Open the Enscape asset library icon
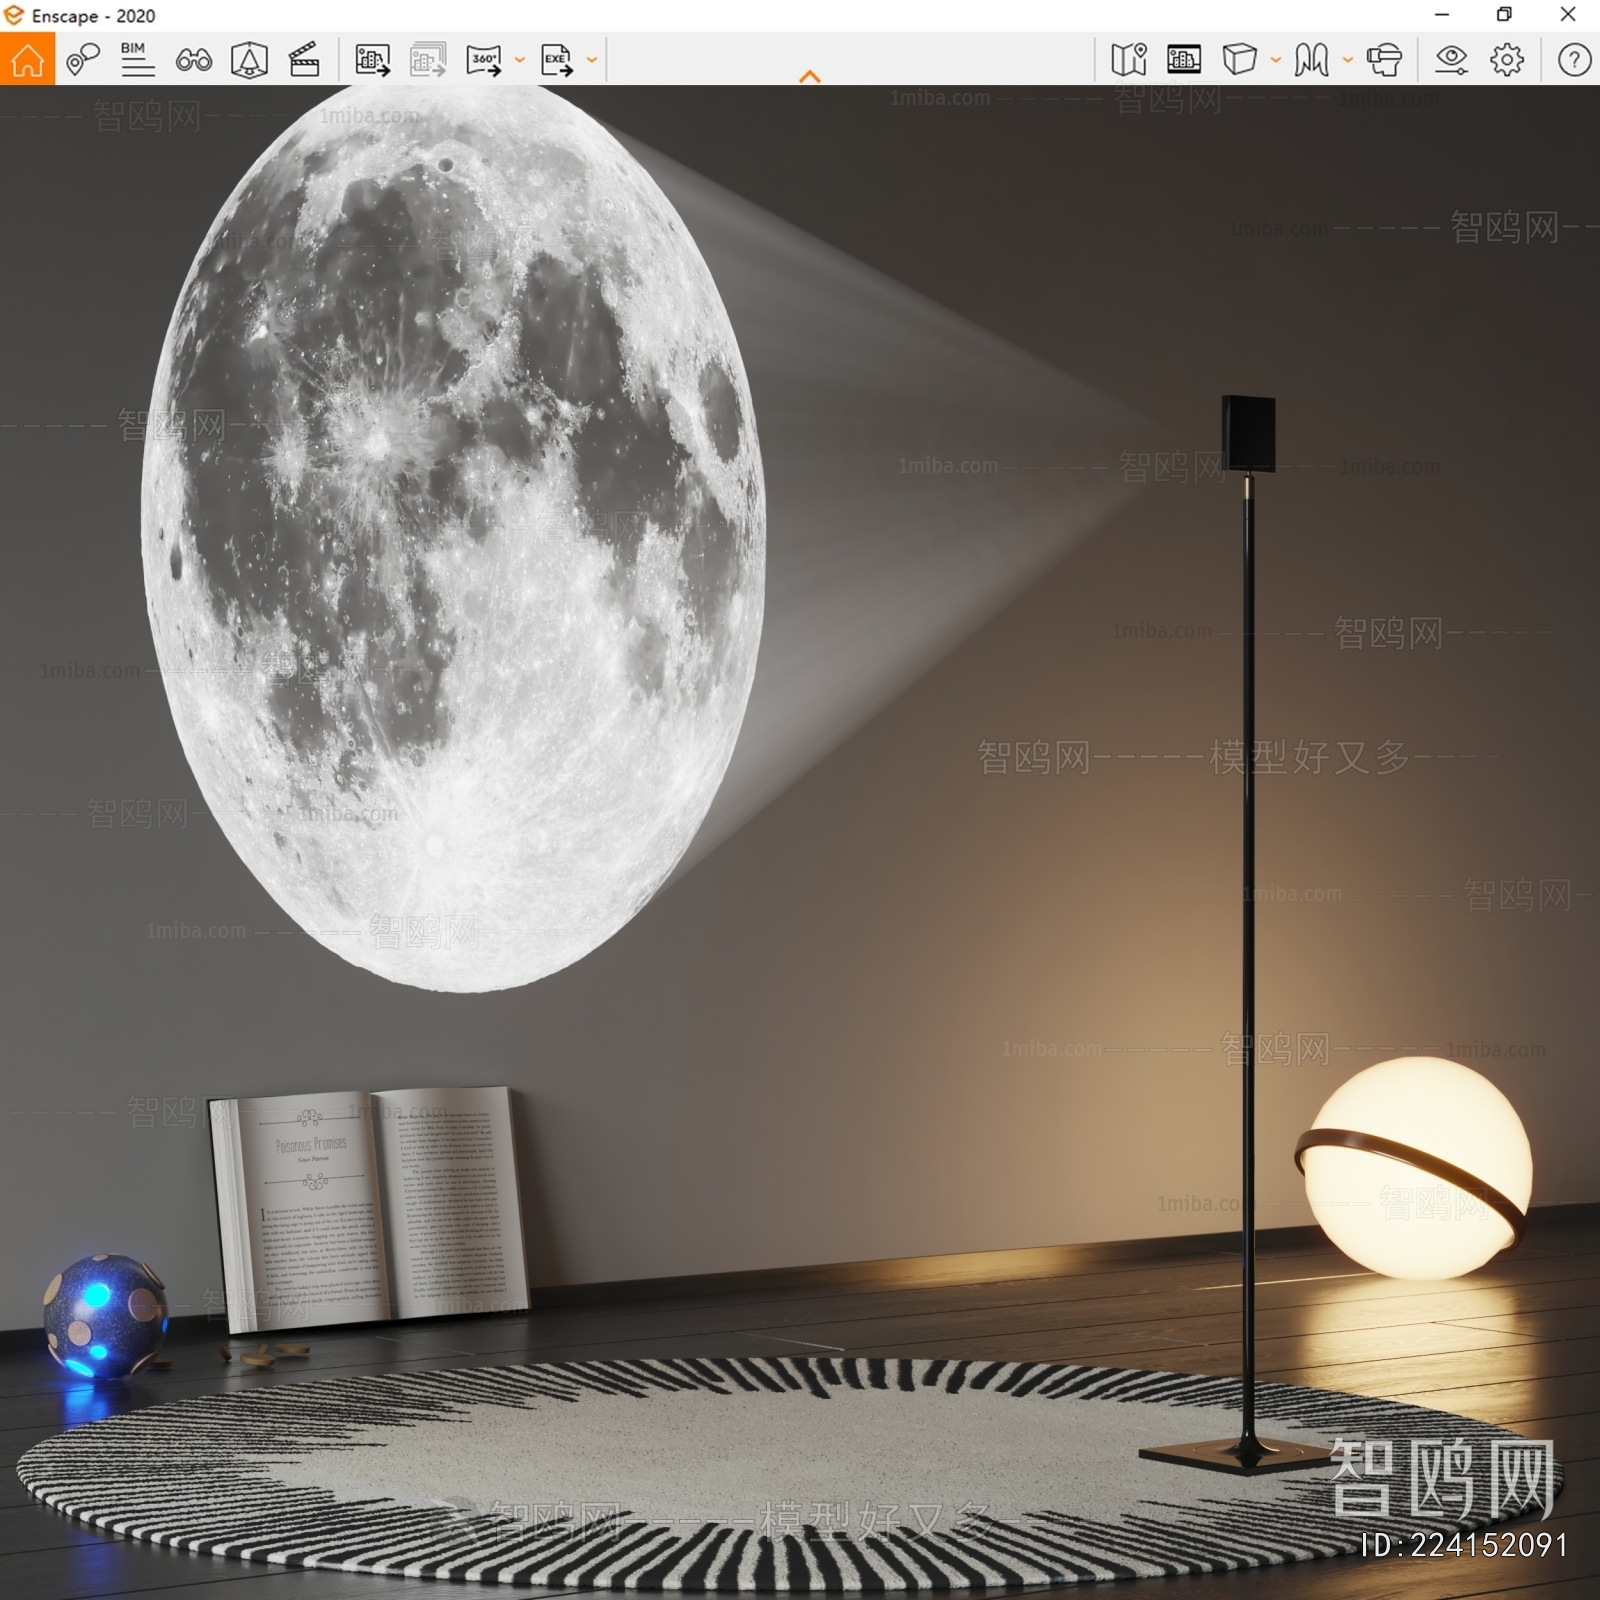The height and width of the screenshot is (1600, 1600). coord(249,60)
